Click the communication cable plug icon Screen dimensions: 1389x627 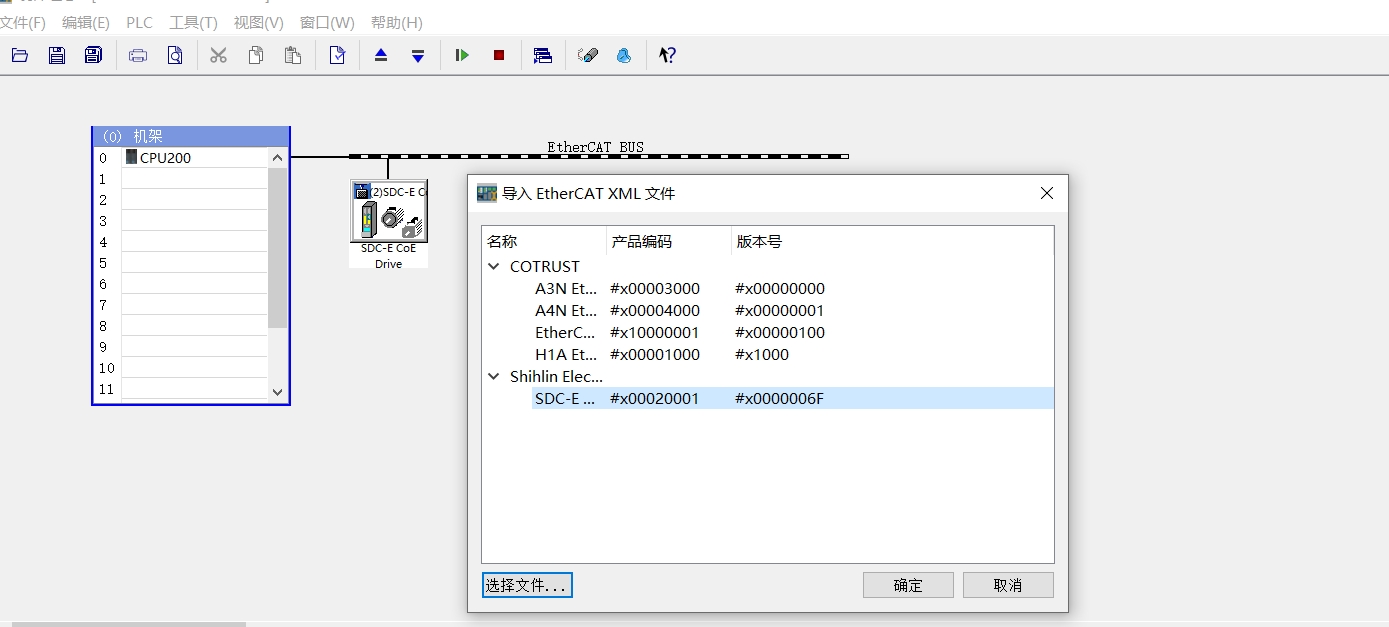588,55
